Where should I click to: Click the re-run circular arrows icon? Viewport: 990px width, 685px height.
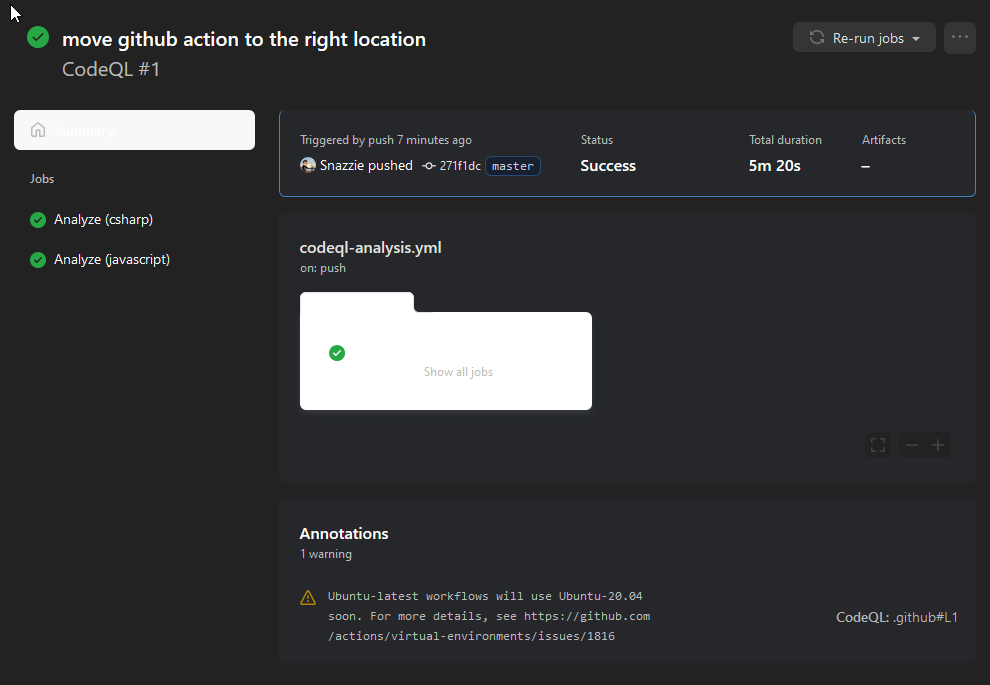[x=817, y=38]
